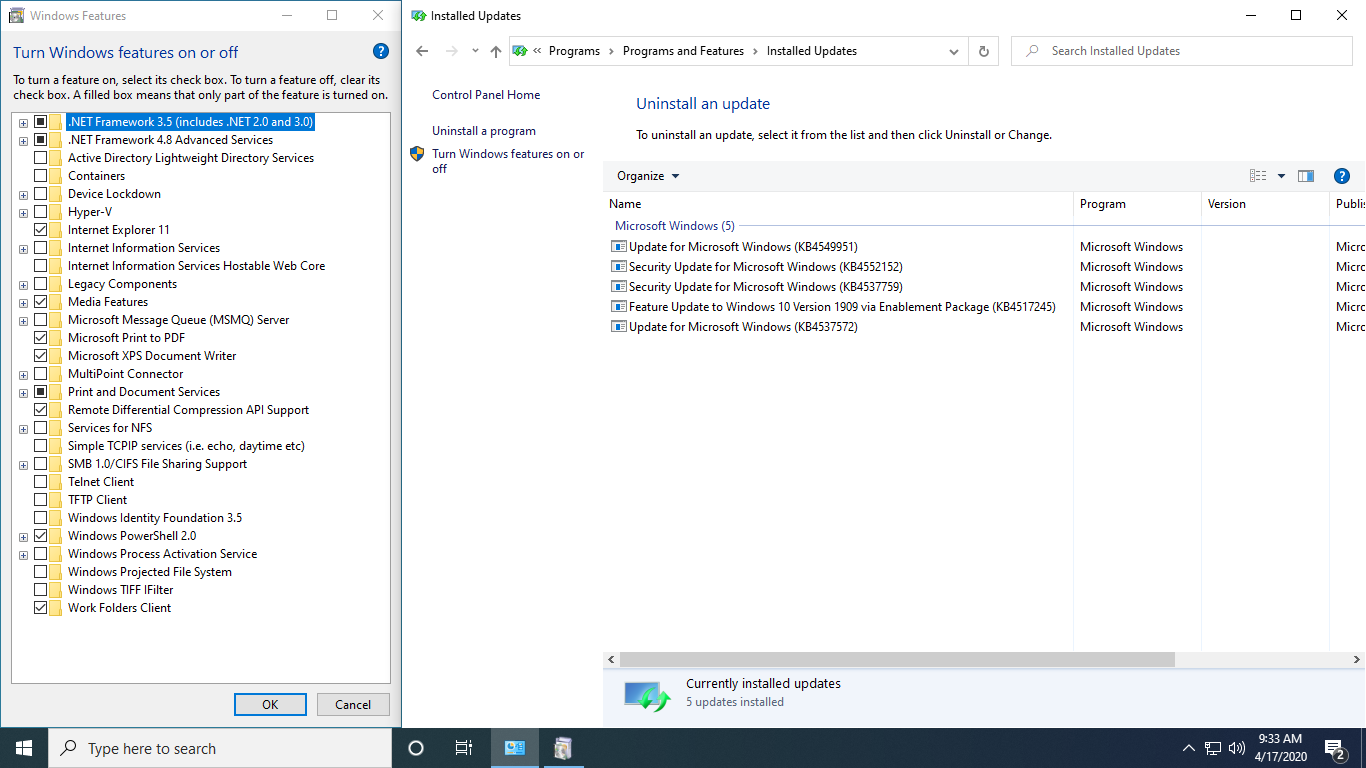Click the Up arrow navigation button

point(496,51)
